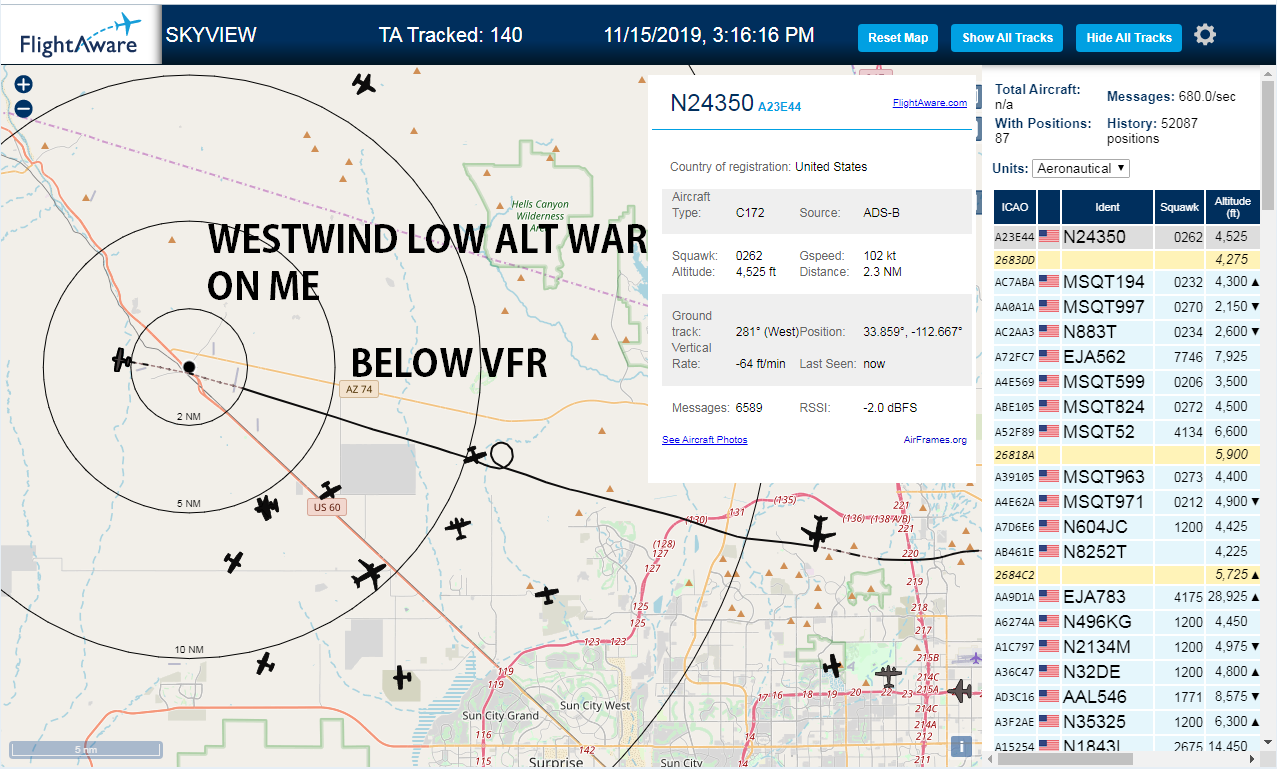
Task: Click the FlightAware logo
Action: [81, 36]
